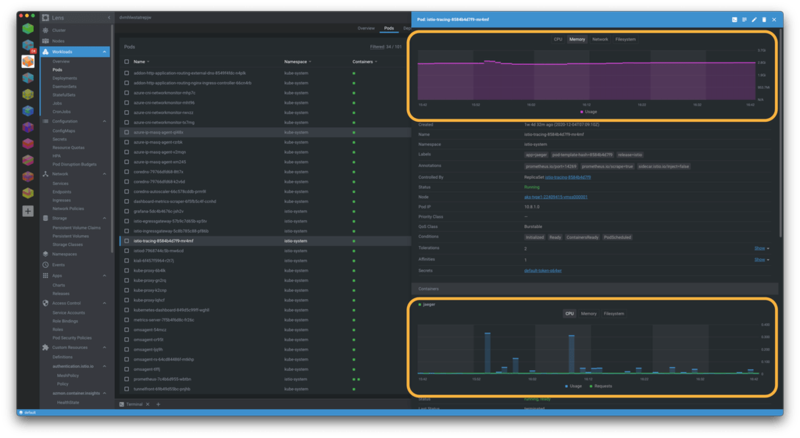Collapse the Custom Resources section chevron
This screenshot has height=438, width=800.
[105, 347]
